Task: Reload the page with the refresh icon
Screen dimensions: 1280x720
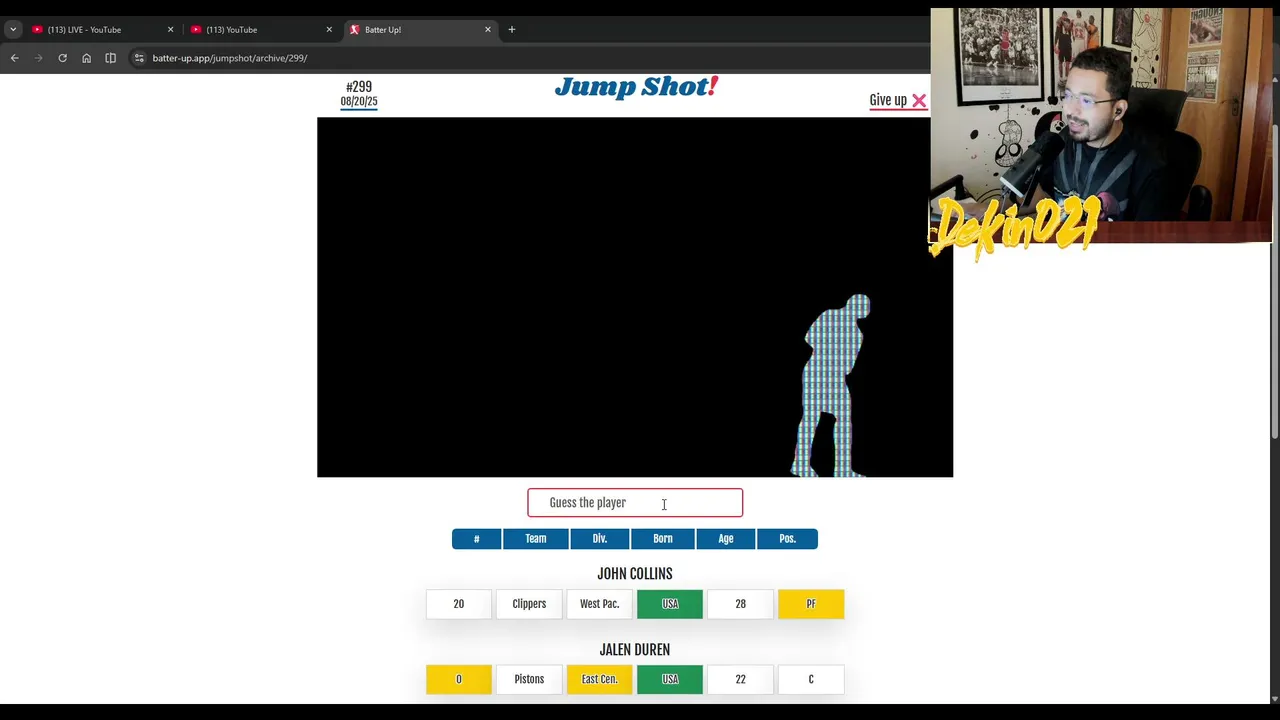Action: point(62,58)
